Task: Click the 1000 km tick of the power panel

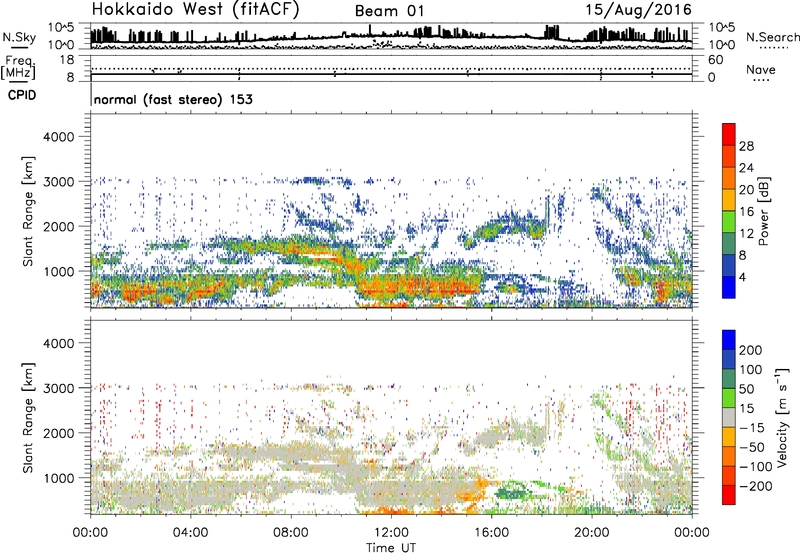Action: pyautogui.click(x=58, y=271)
